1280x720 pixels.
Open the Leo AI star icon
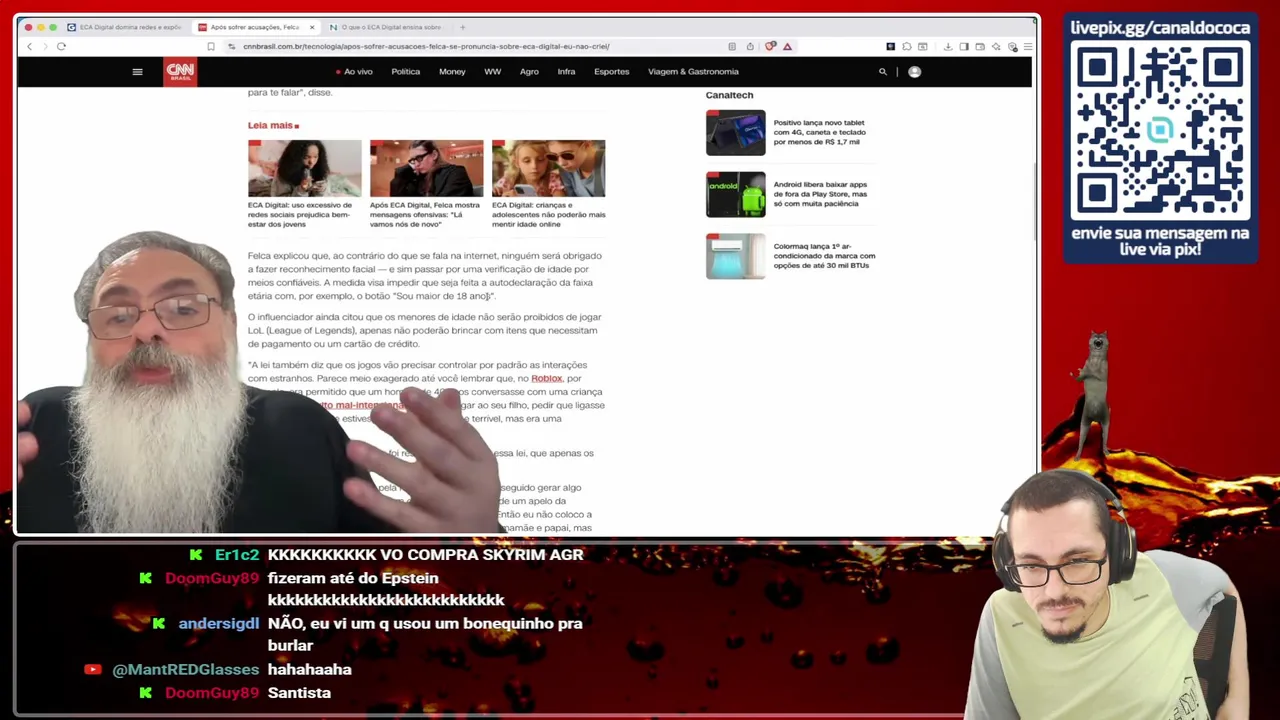pos(996,46)
